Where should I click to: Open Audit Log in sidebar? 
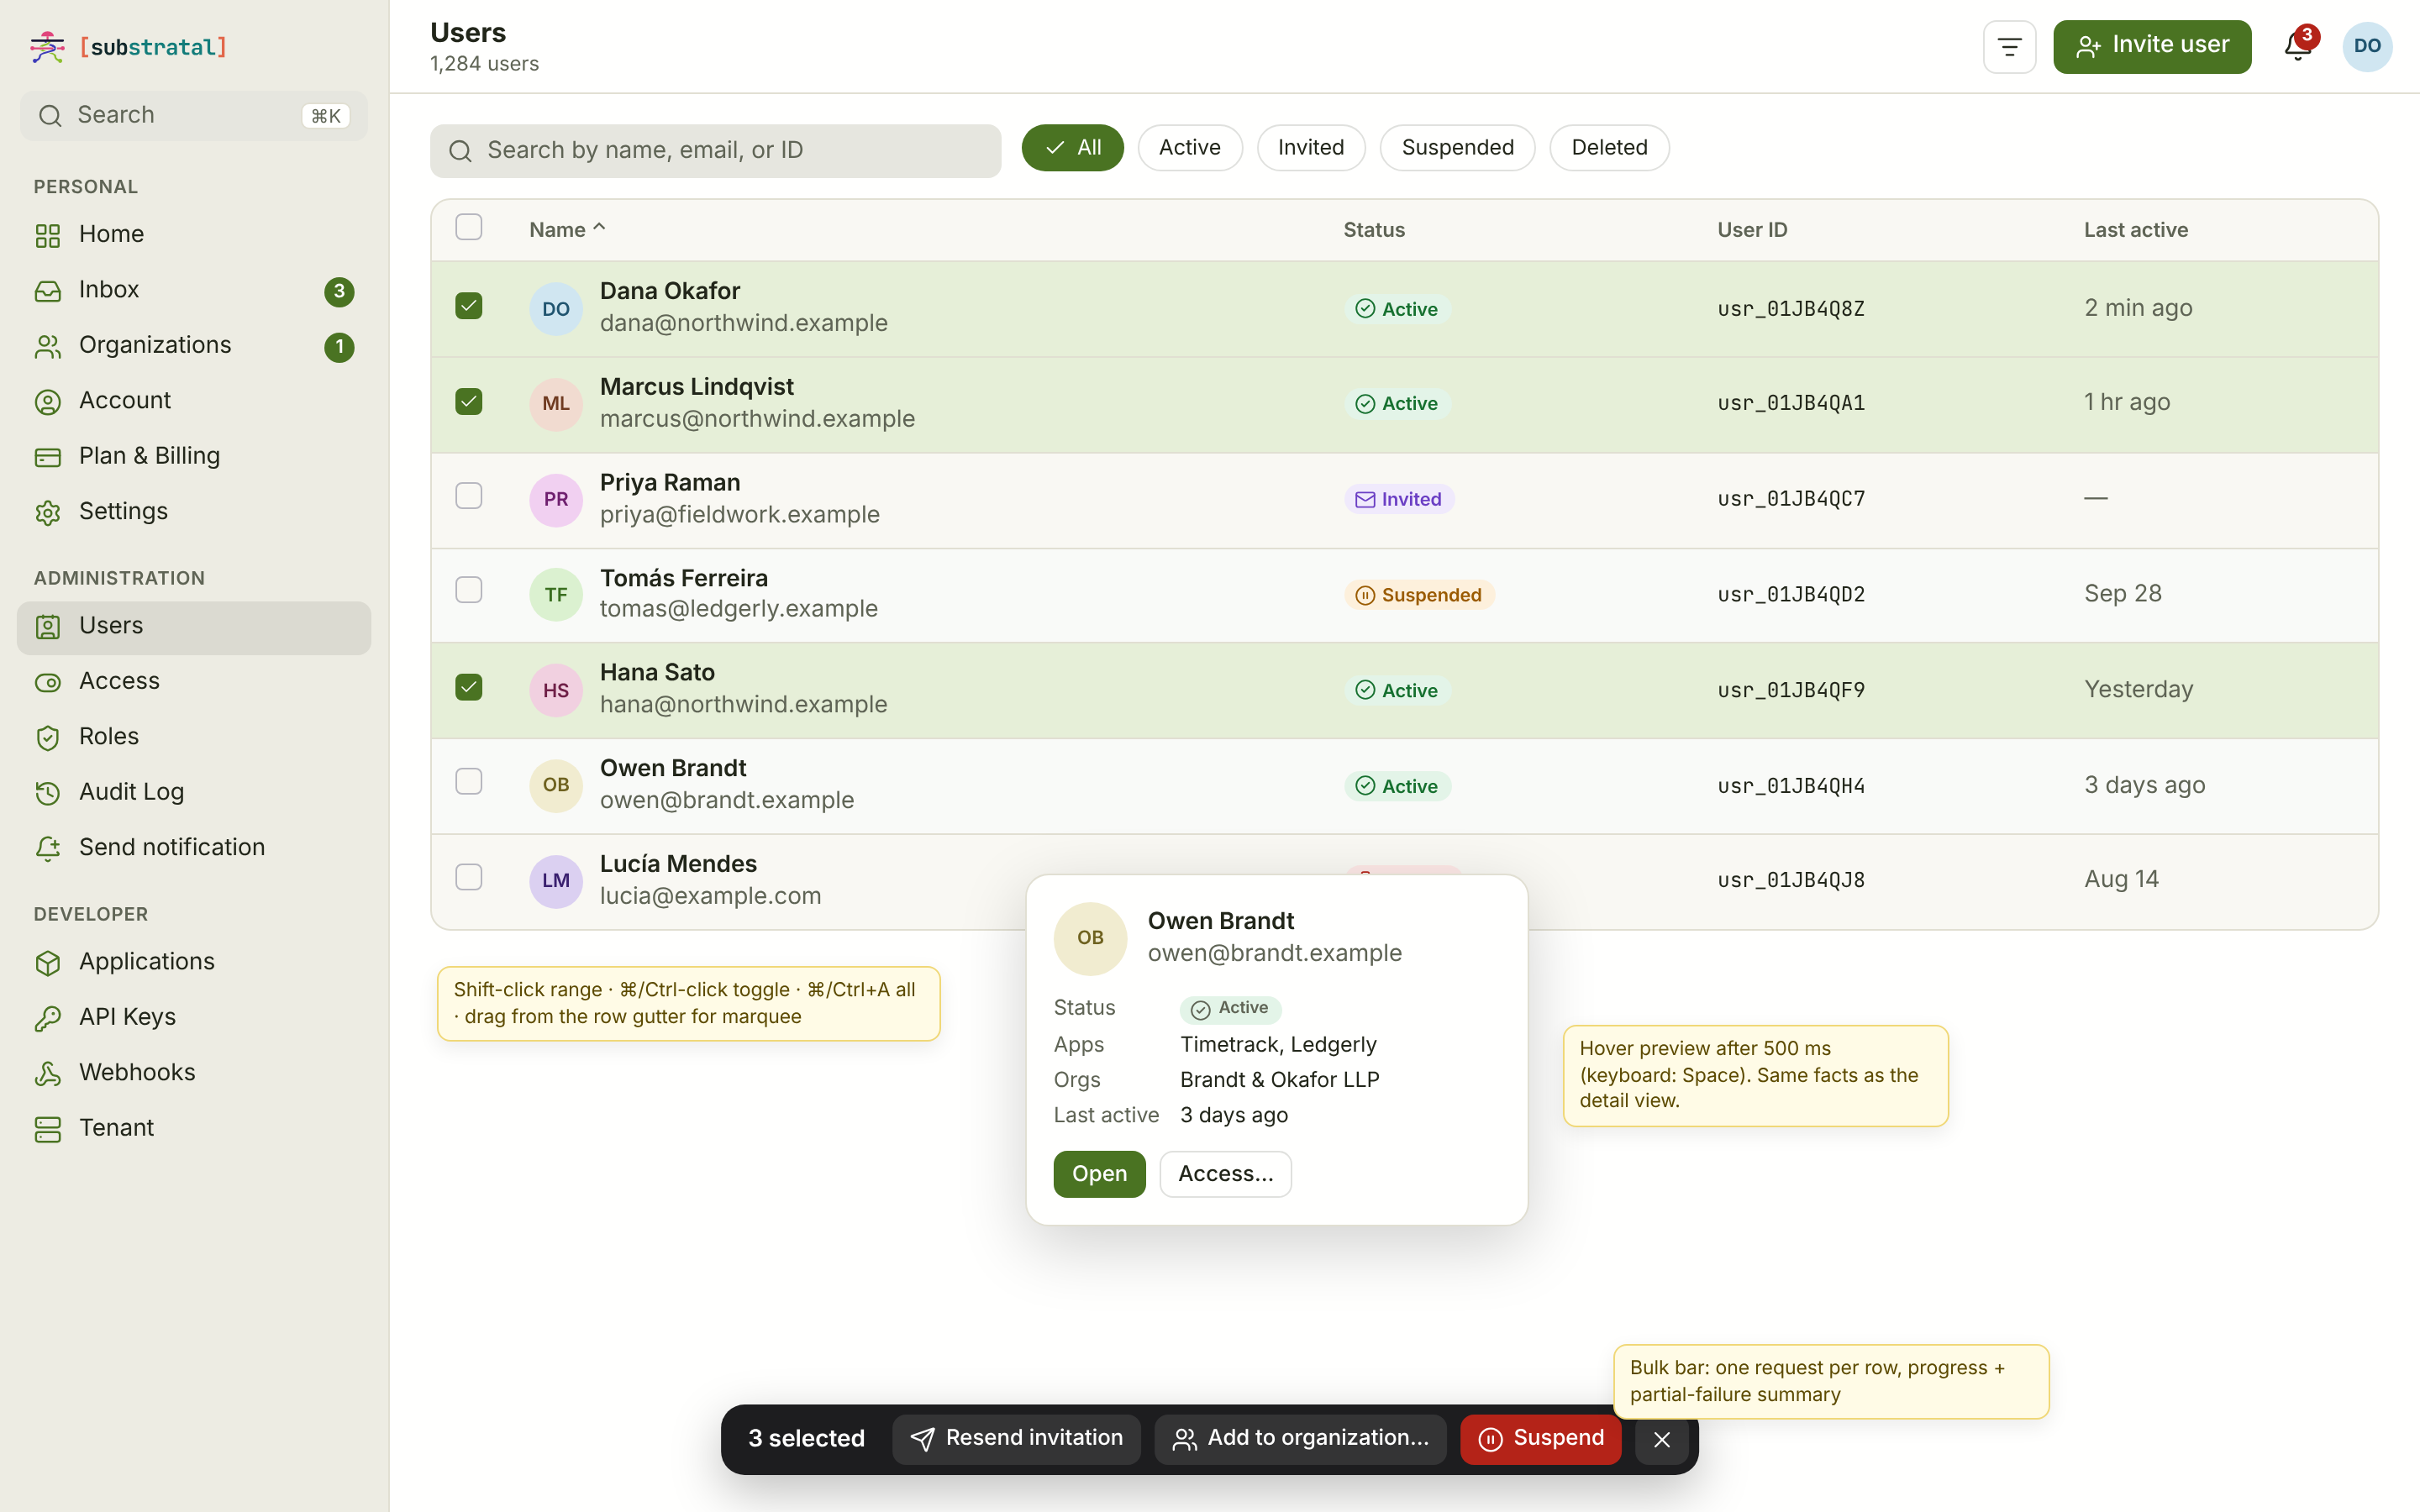pyautogui.click(x=194, y=792)
